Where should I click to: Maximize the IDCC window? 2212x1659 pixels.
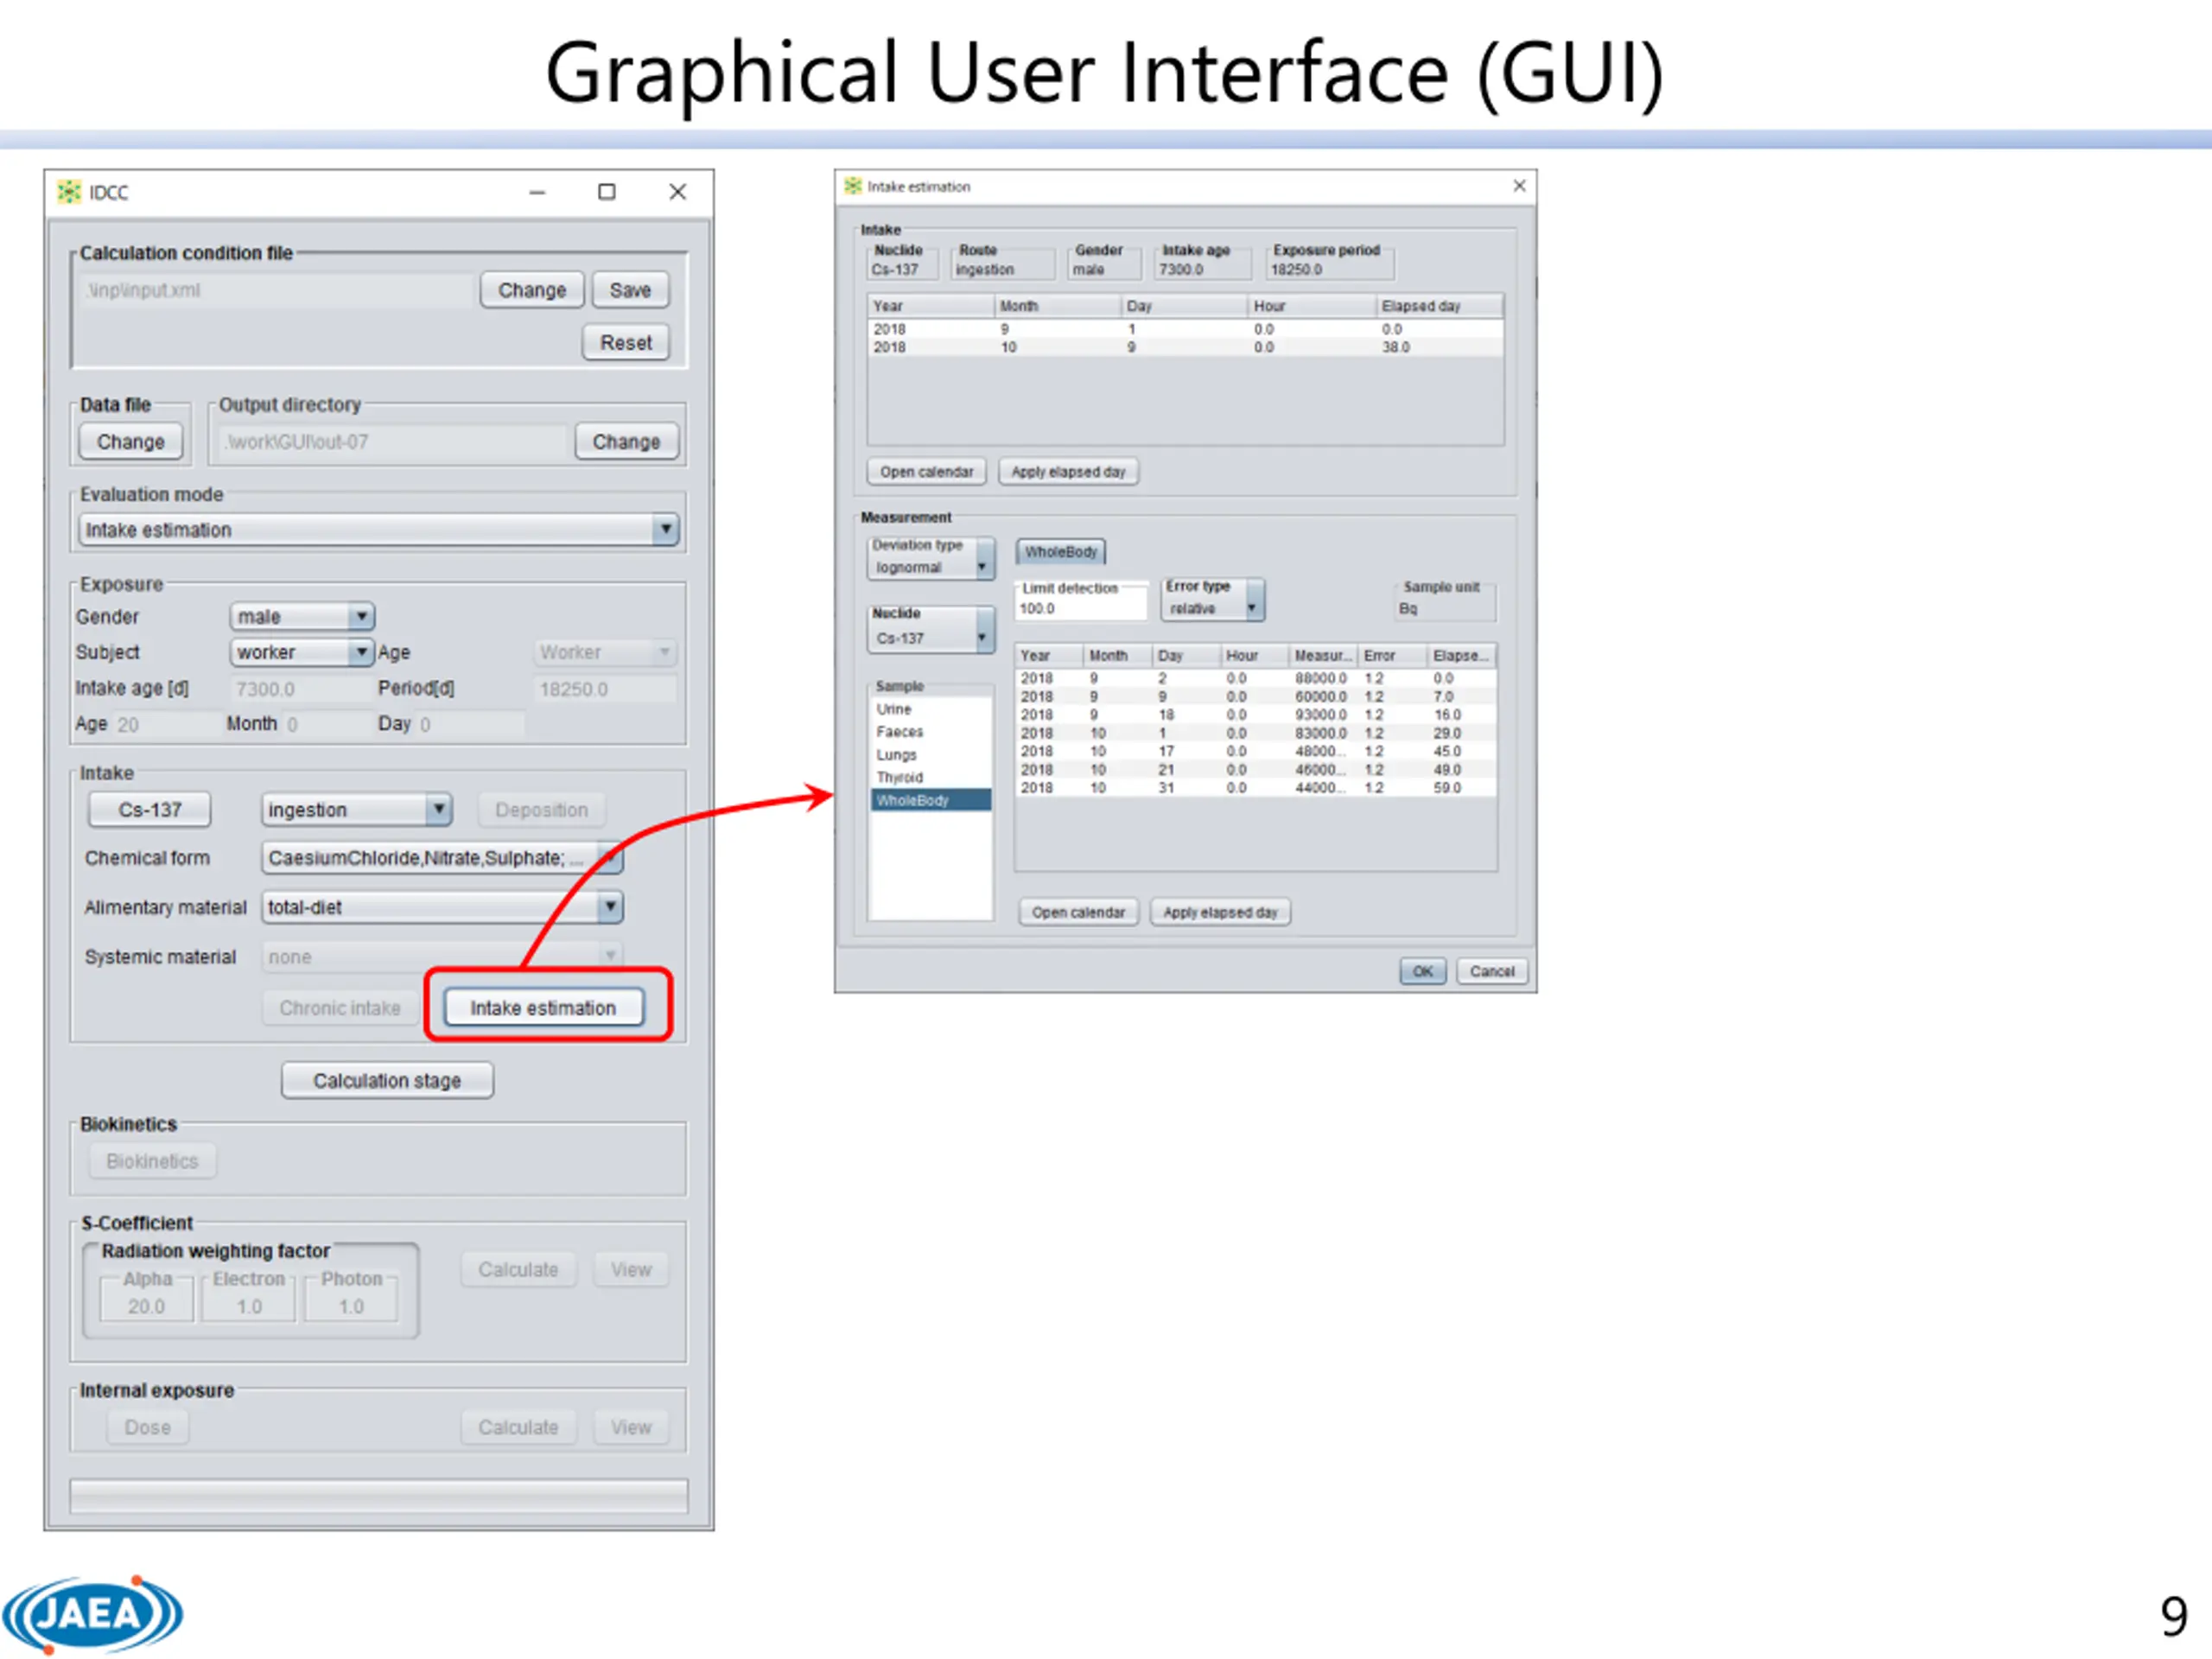point(607,192)
